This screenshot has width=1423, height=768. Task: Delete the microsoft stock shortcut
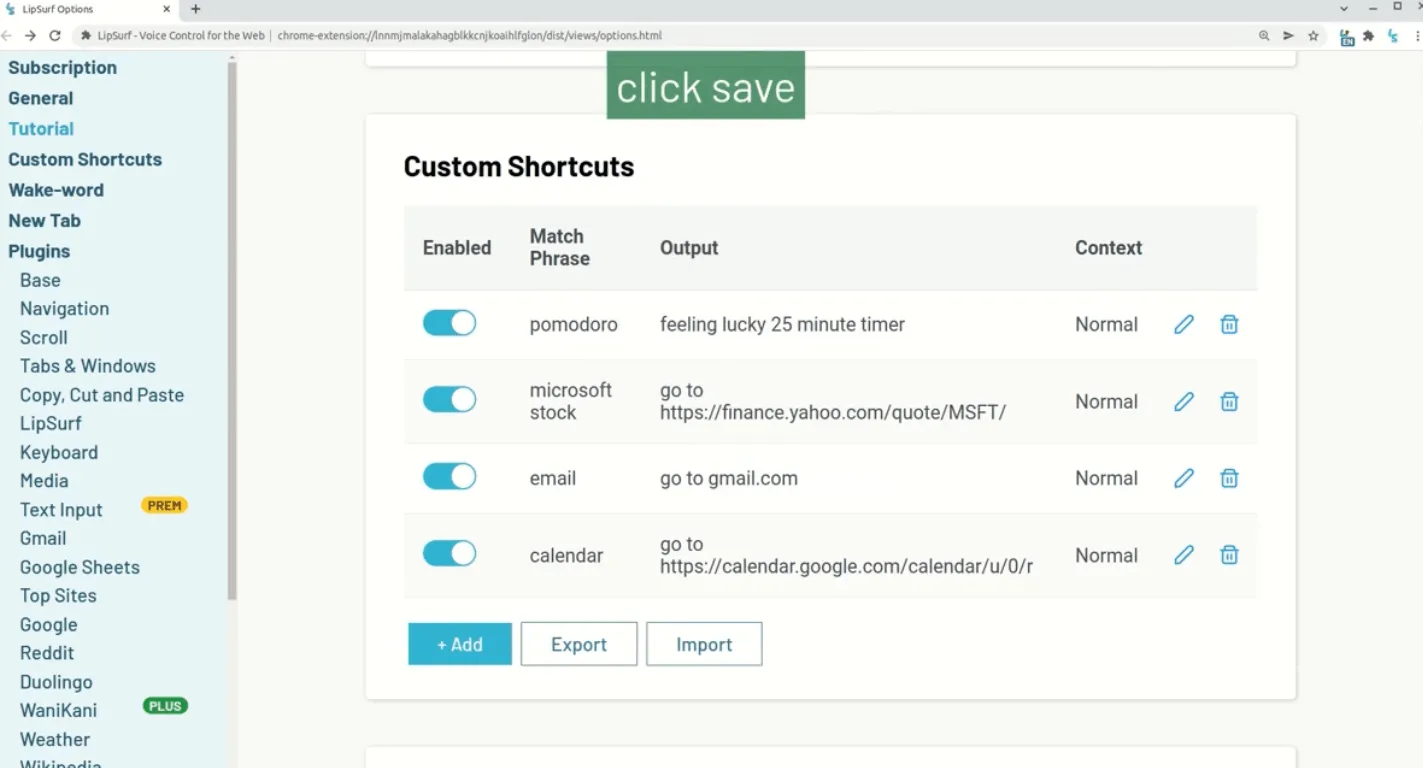coord(1229,401)
